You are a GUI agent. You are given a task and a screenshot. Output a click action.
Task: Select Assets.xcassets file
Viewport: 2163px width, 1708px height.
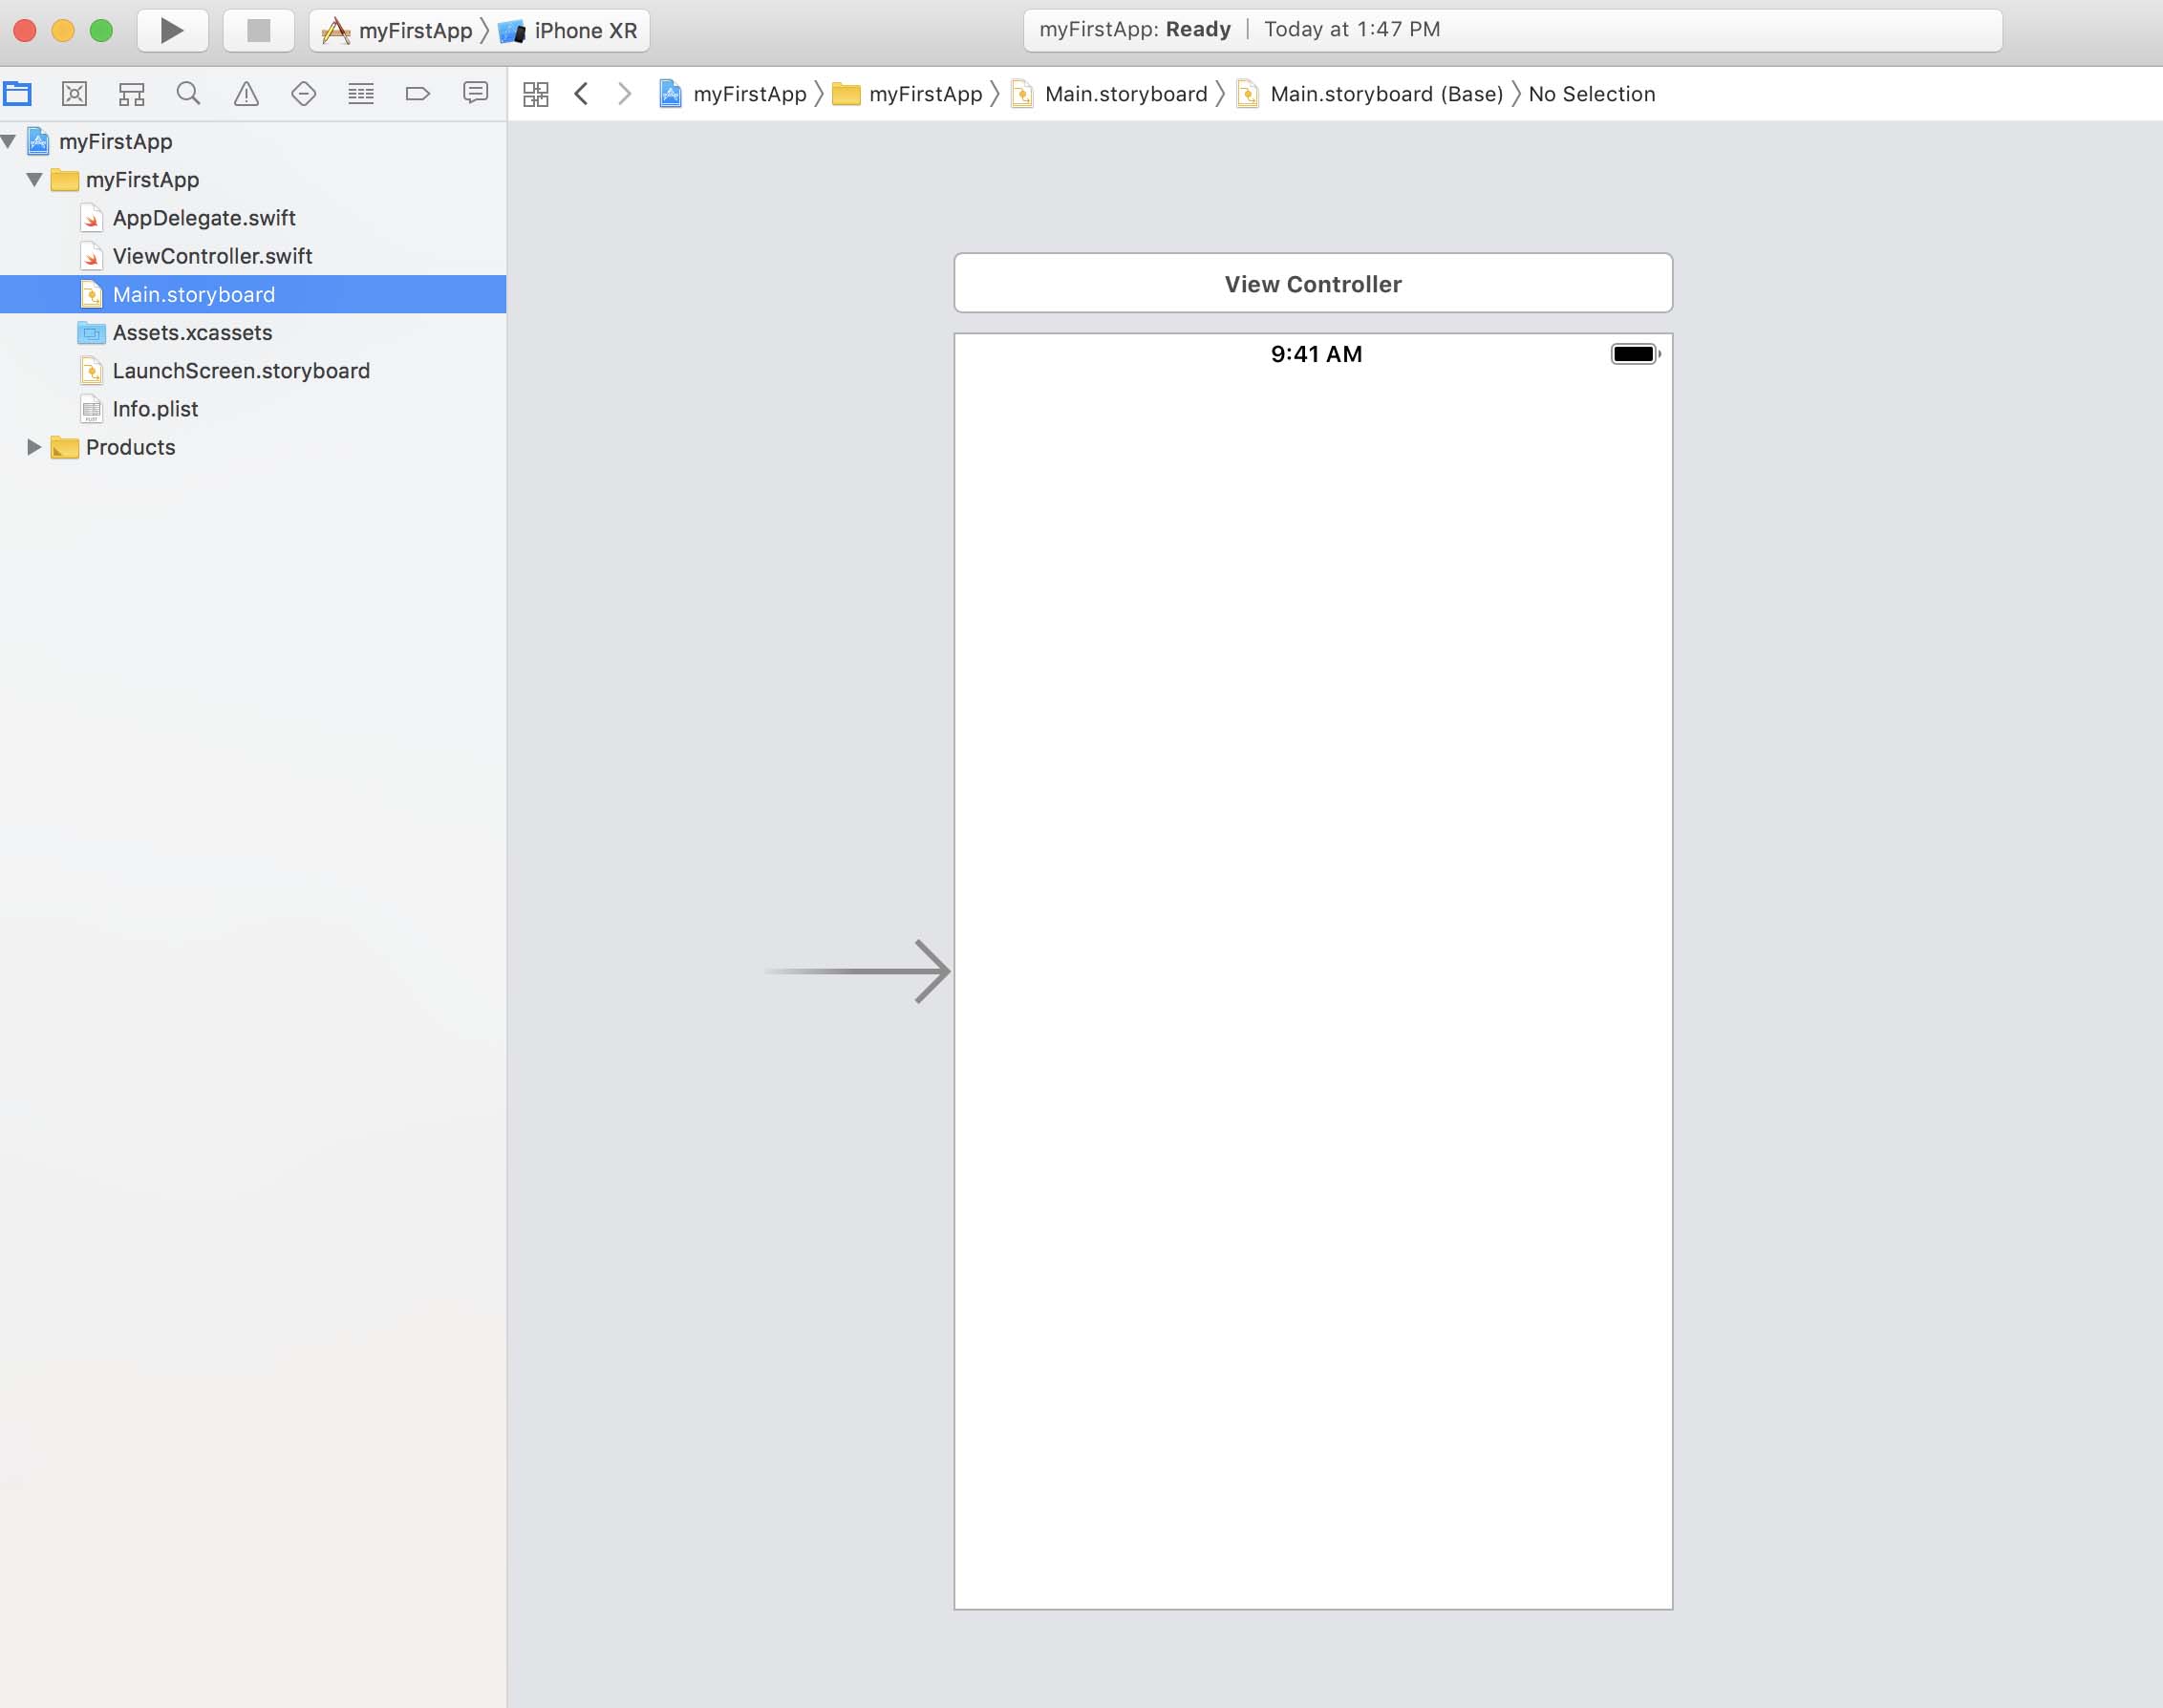pos(192,332)
